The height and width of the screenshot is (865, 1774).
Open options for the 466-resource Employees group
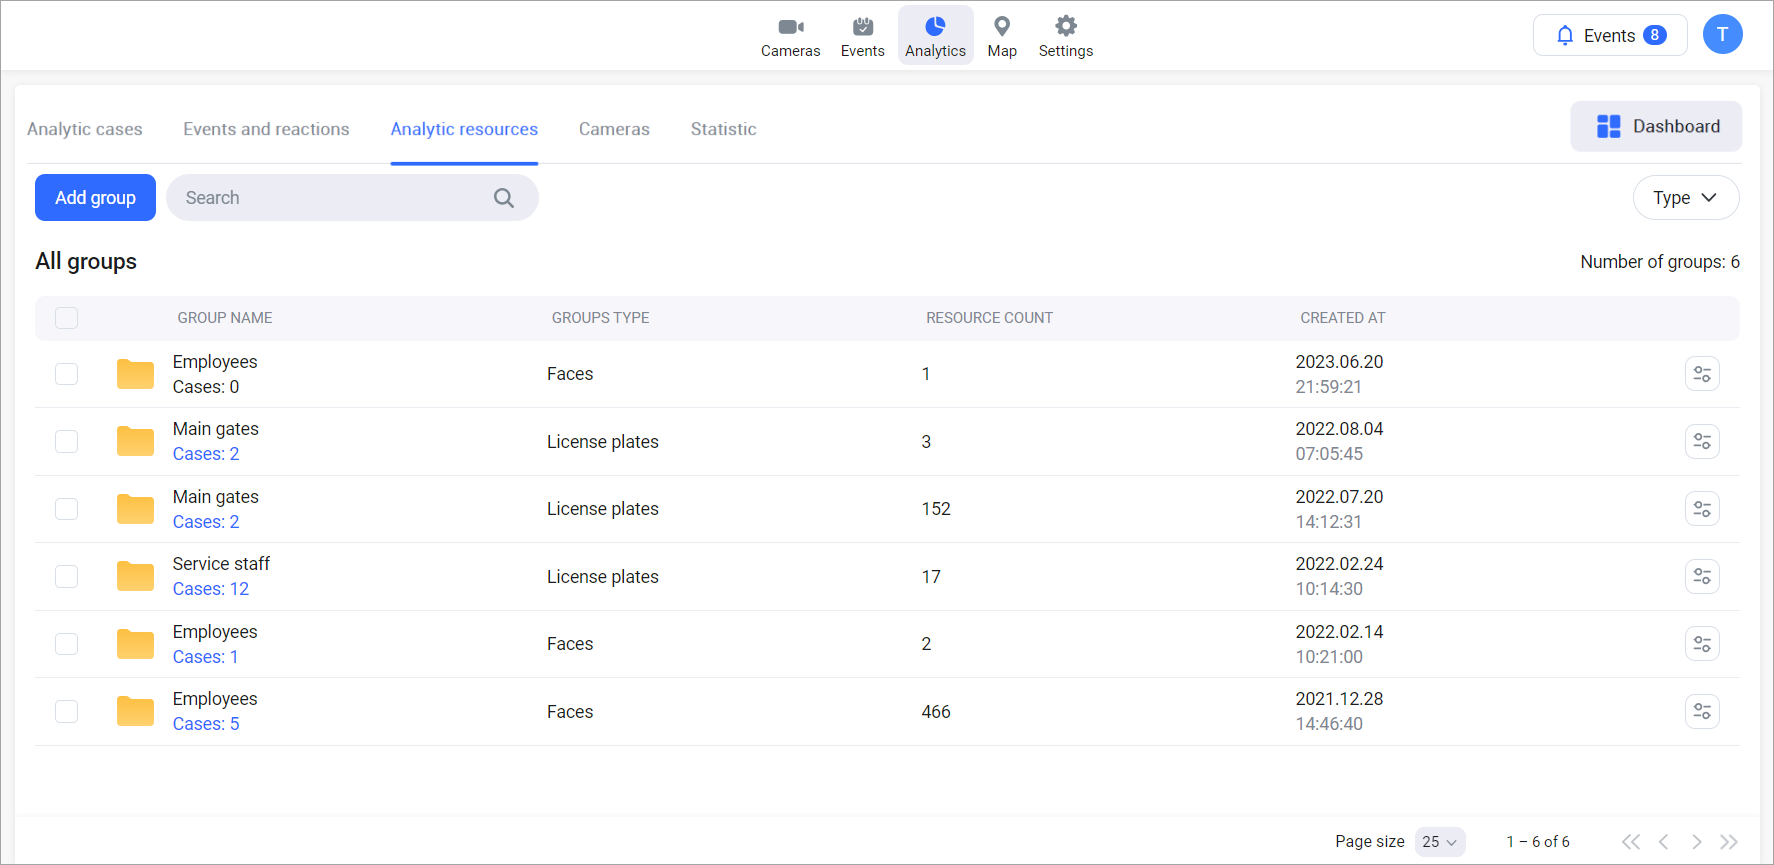pos(1701,712)
